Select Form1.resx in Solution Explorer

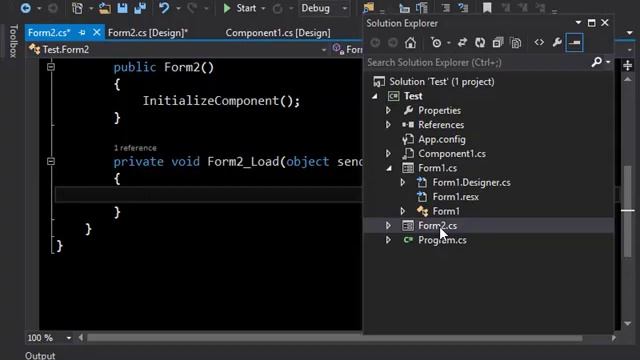tap(456, 197)
